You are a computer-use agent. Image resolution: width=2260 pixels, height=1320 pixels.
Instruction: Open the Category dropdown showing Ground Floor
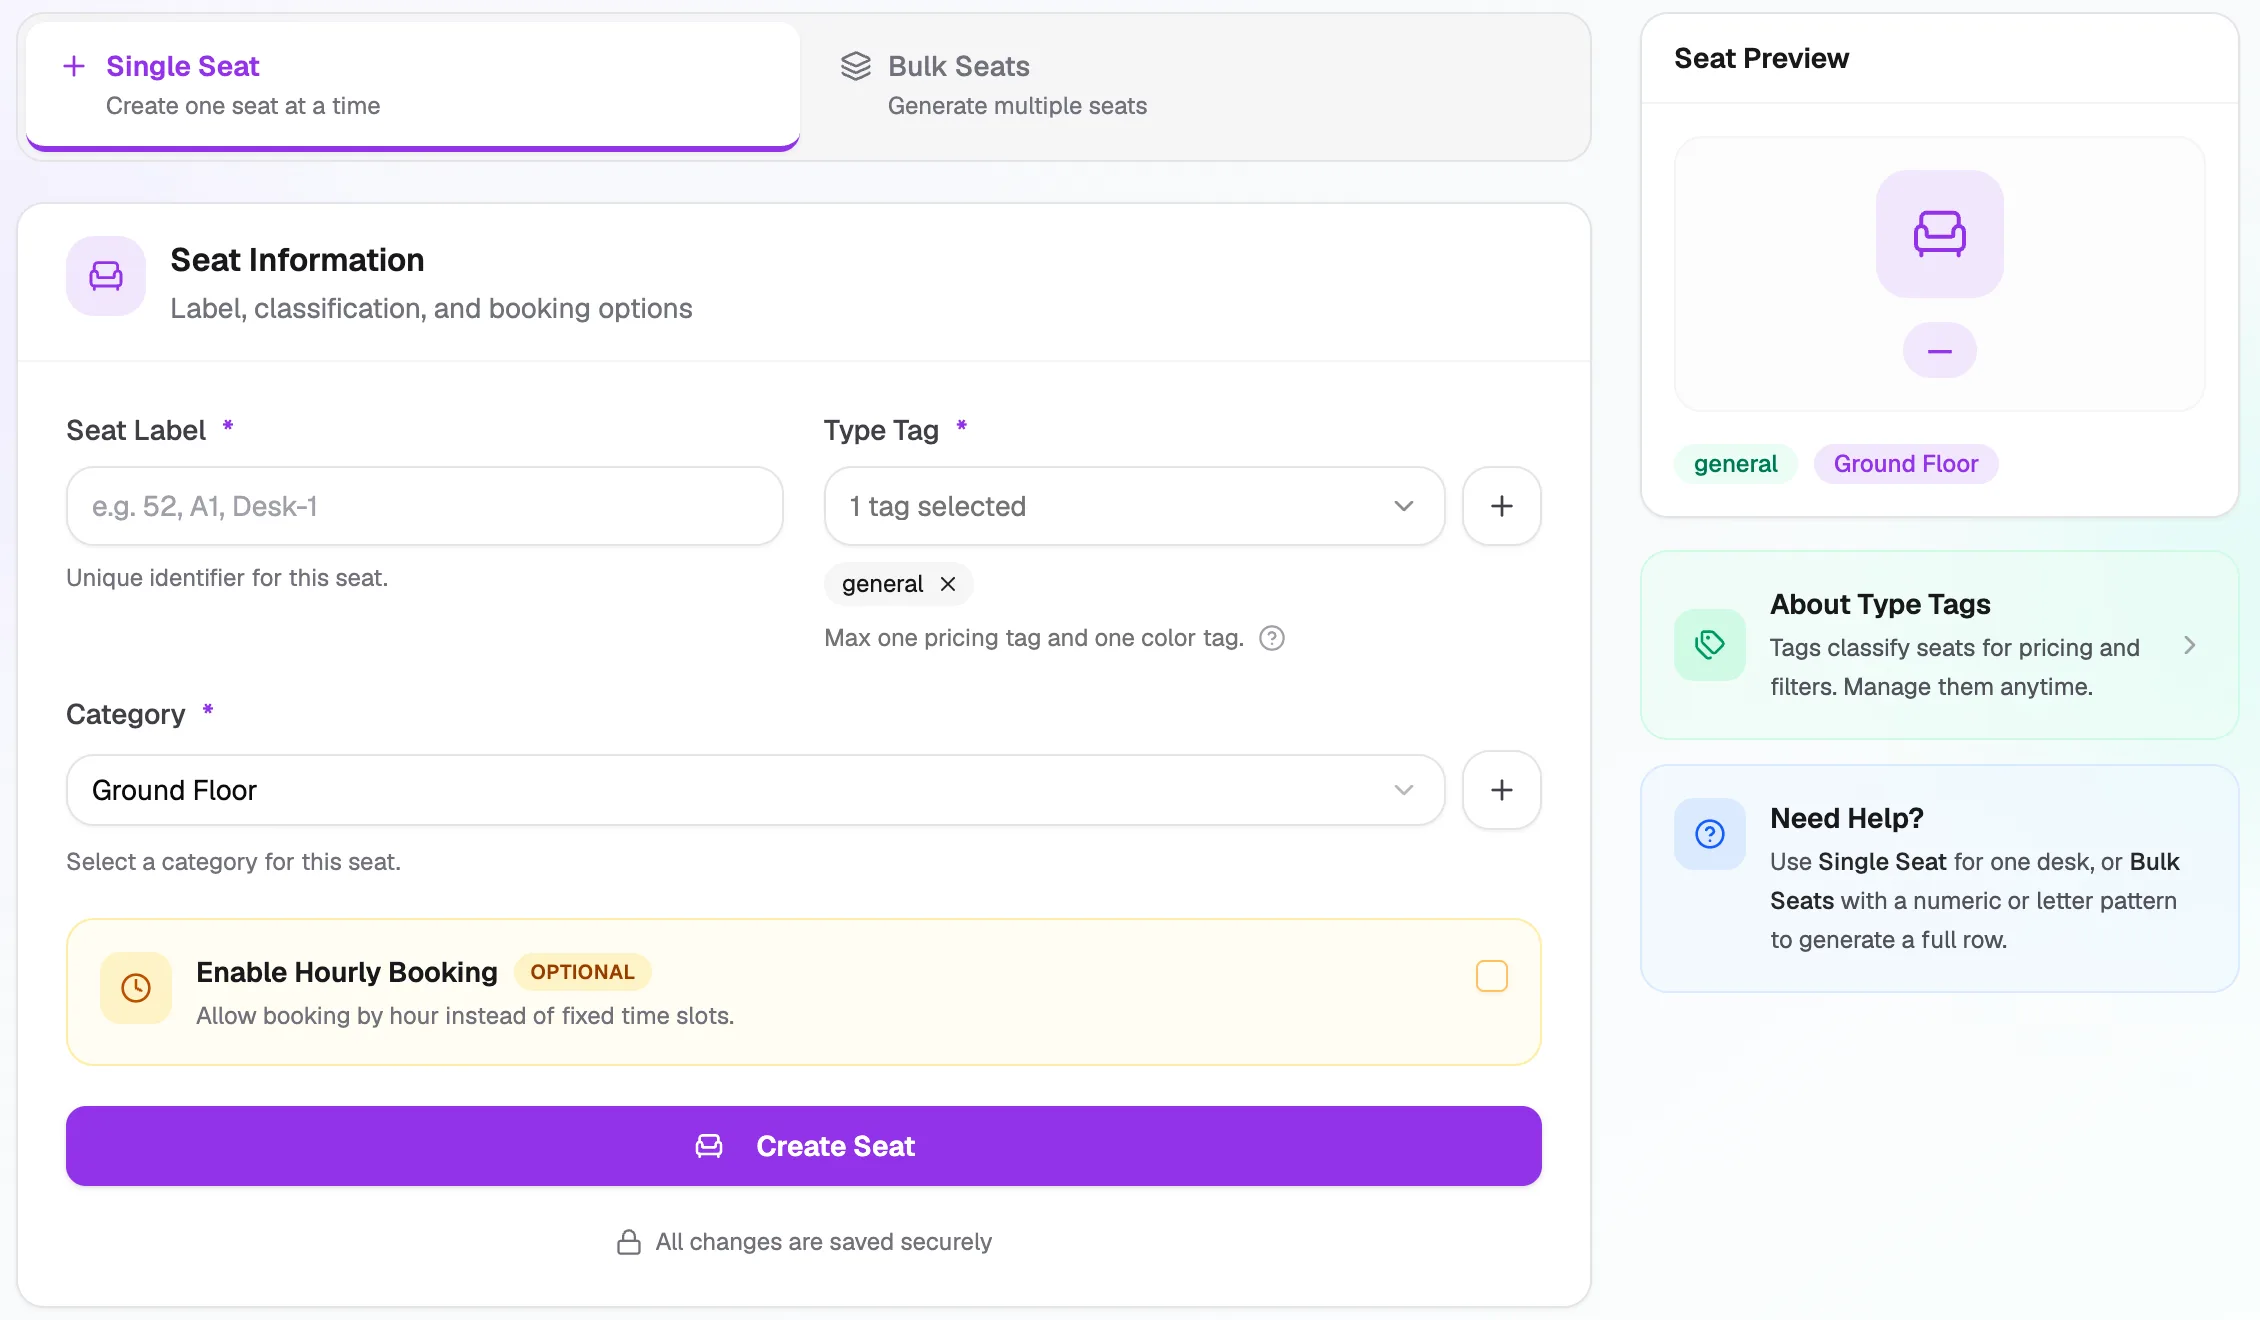pos(756,790)
